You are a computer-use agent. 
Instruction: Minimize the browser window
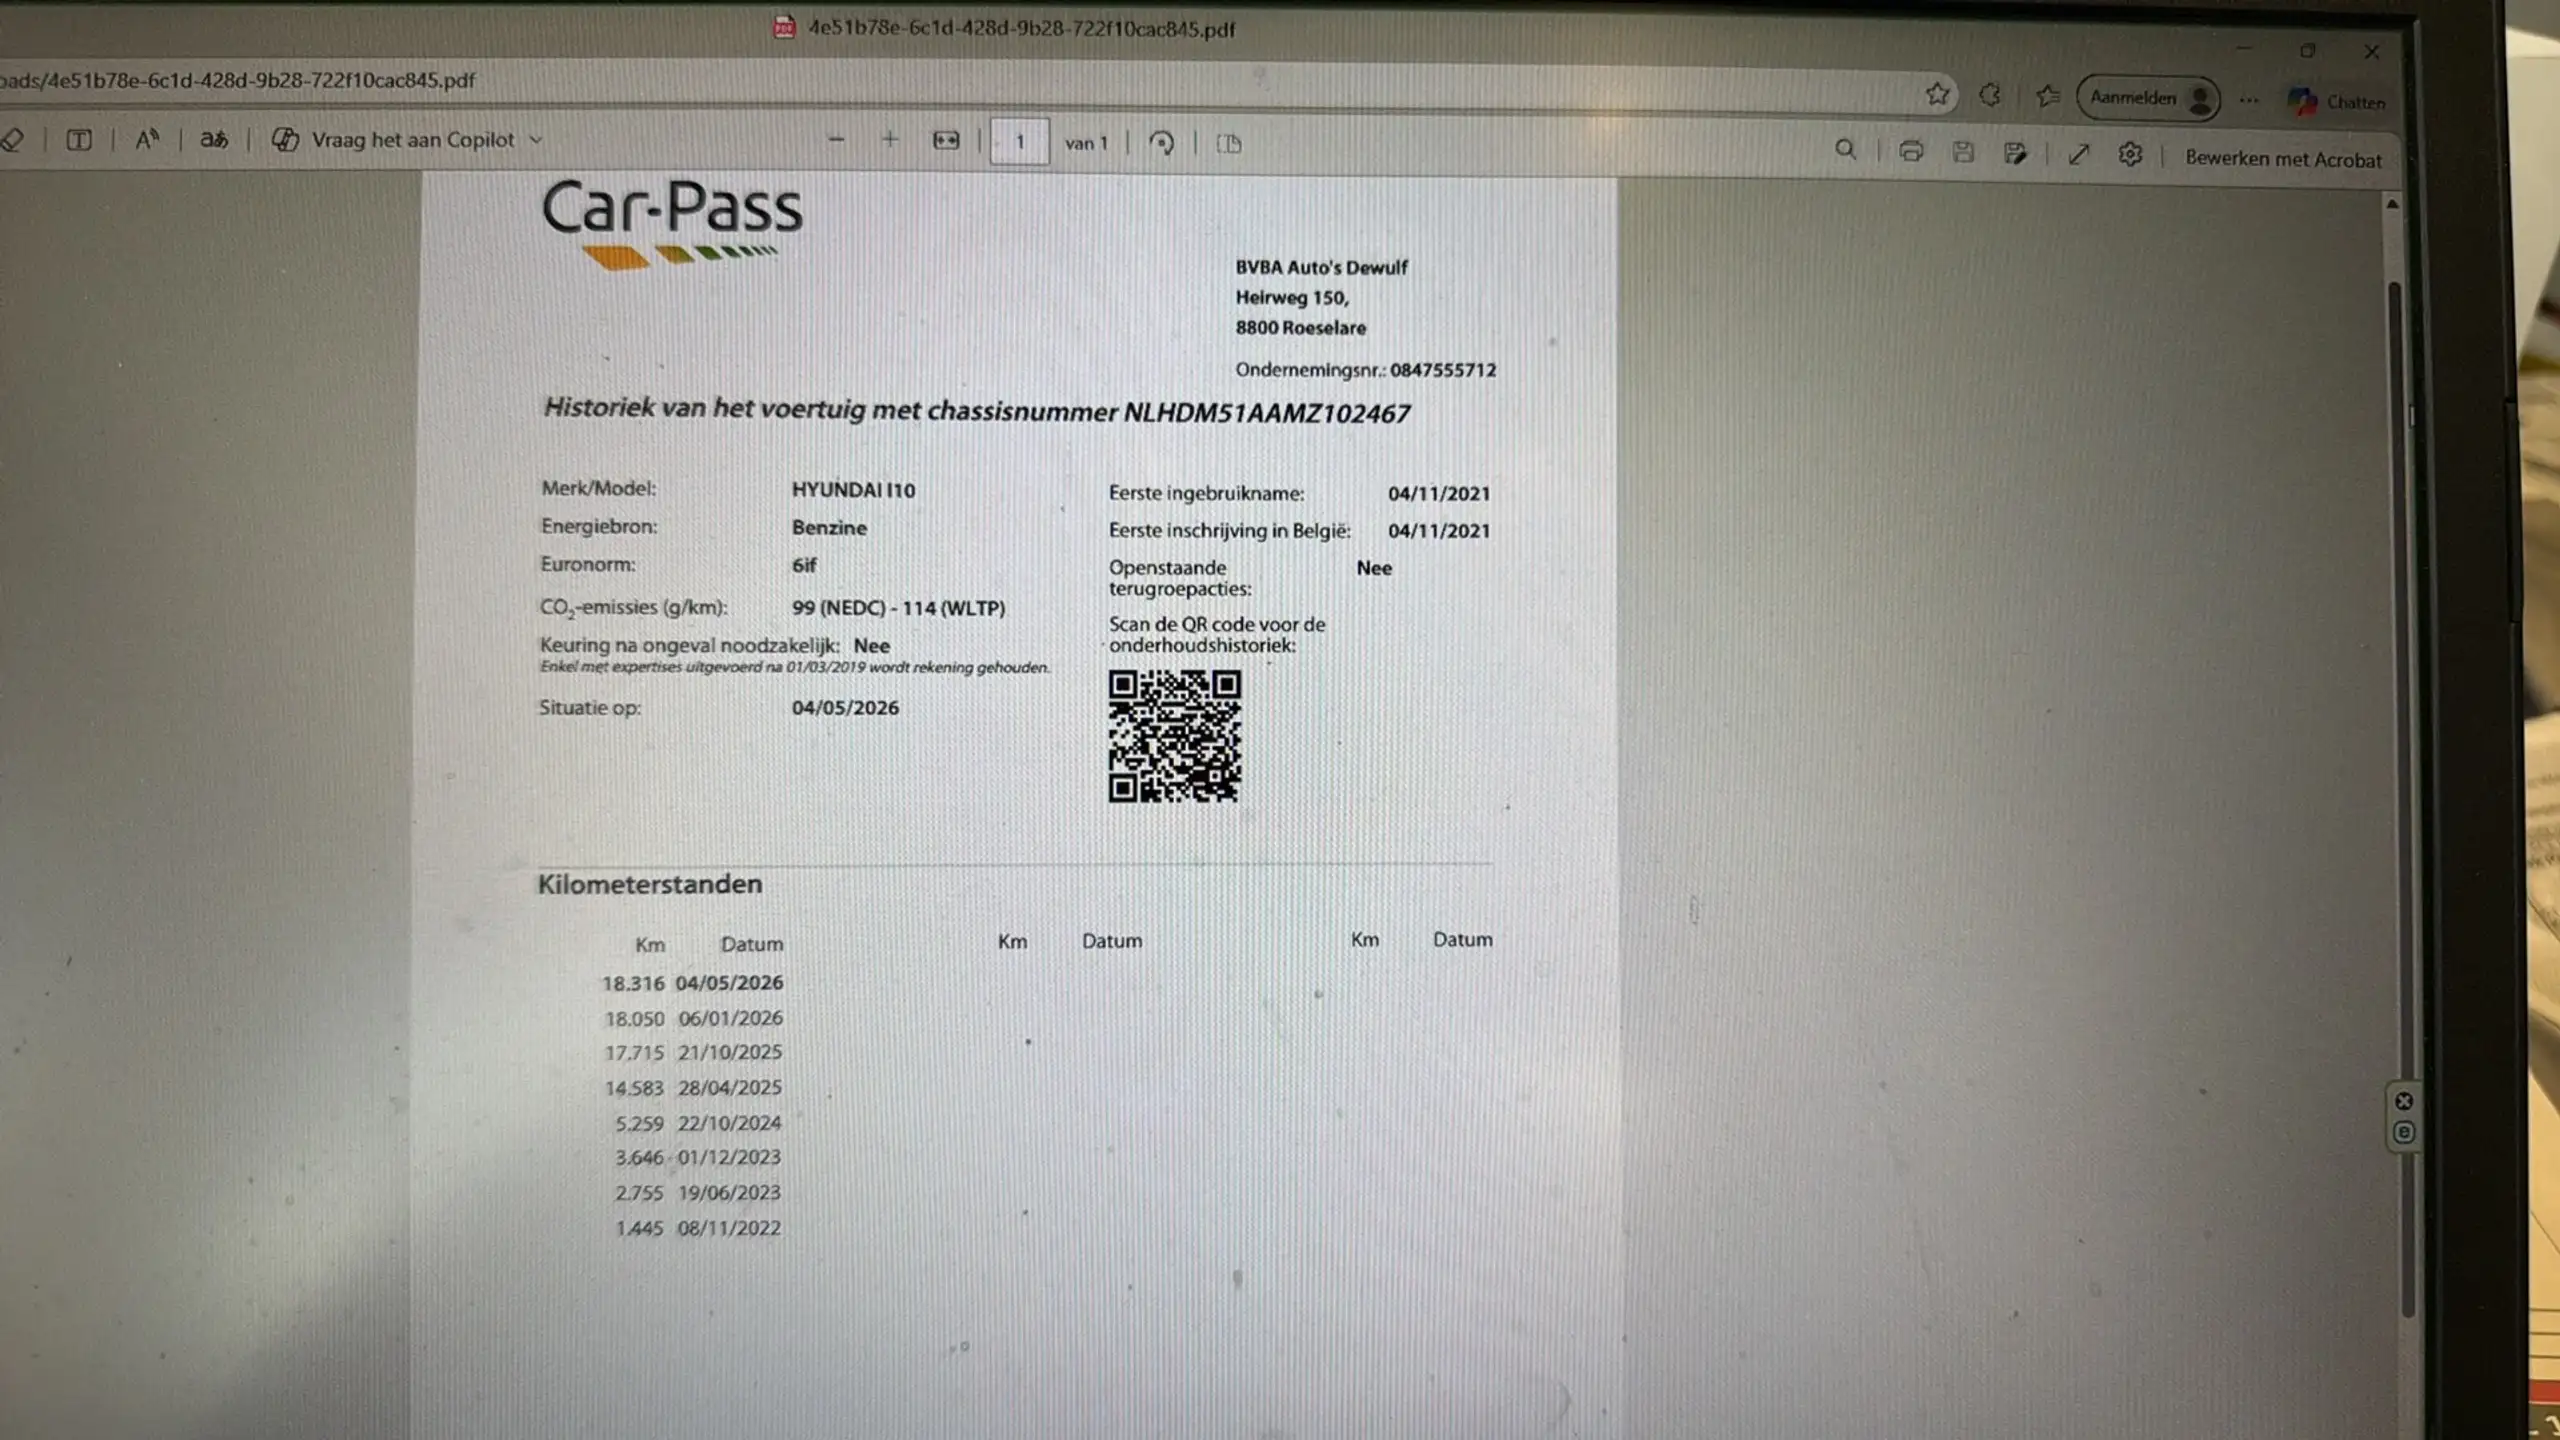[x=2244, y=48]
